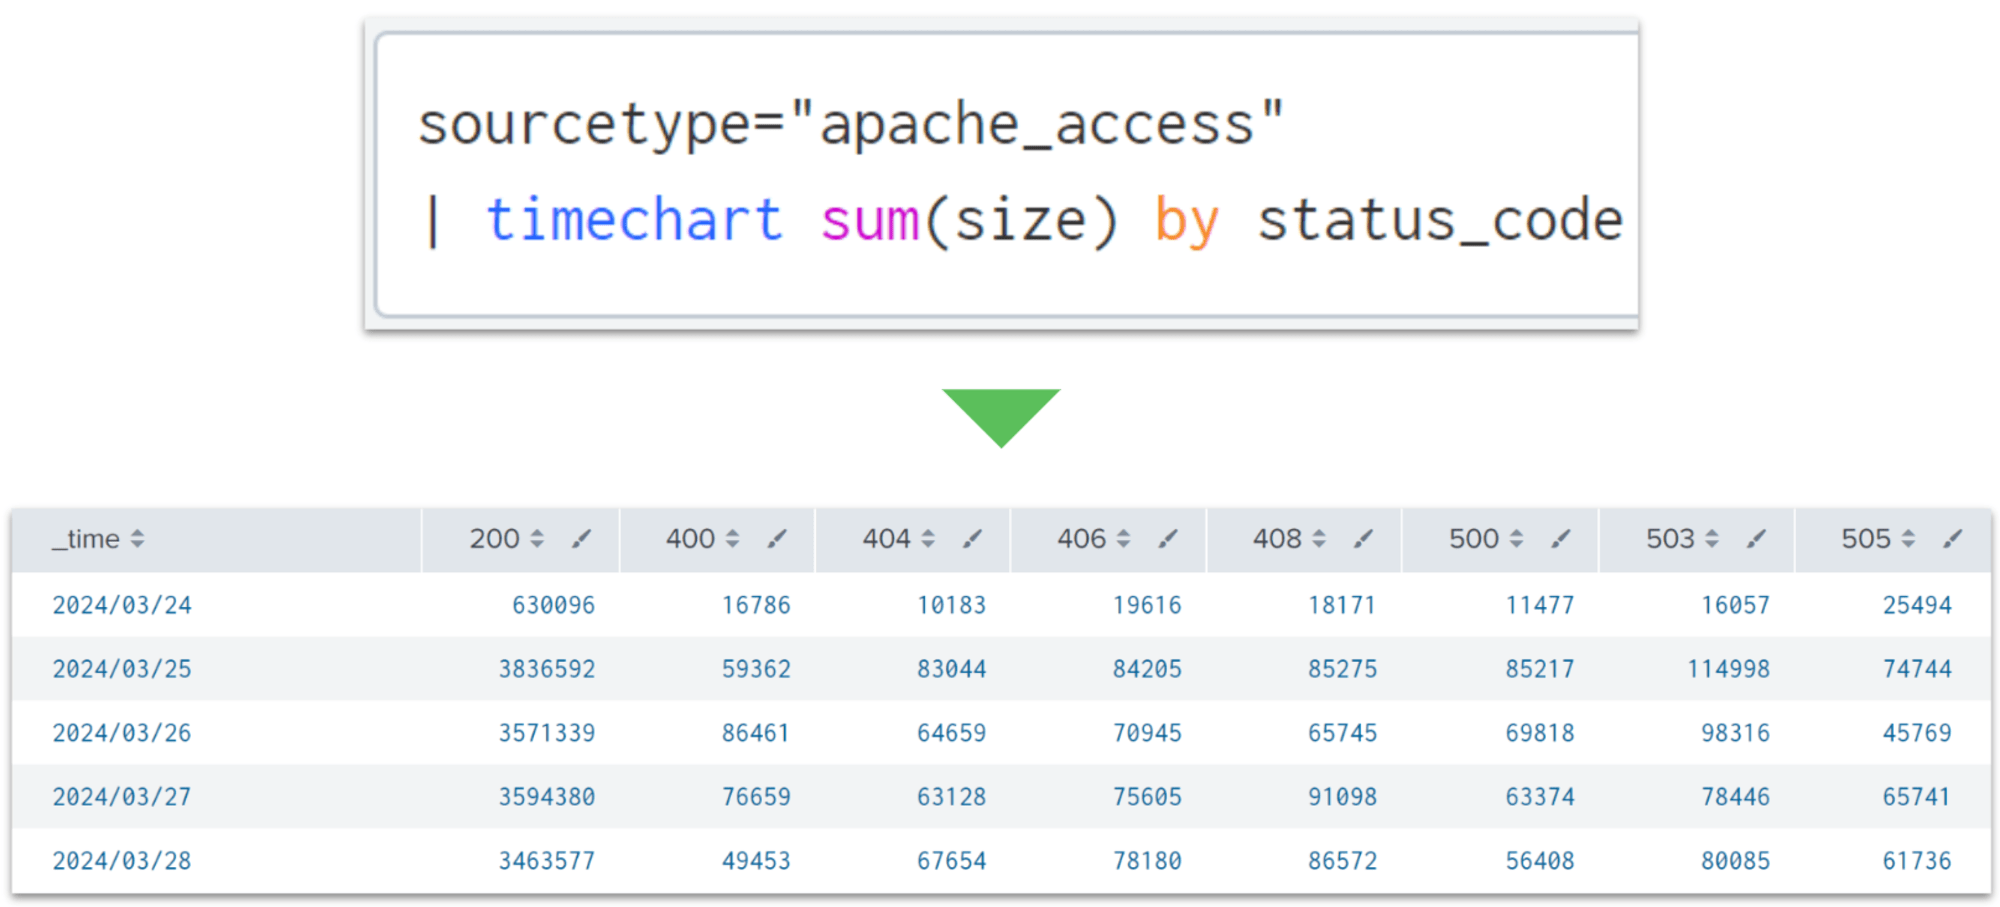Click the value 67654
The image size is (2000, 907).
coord(952,861)
